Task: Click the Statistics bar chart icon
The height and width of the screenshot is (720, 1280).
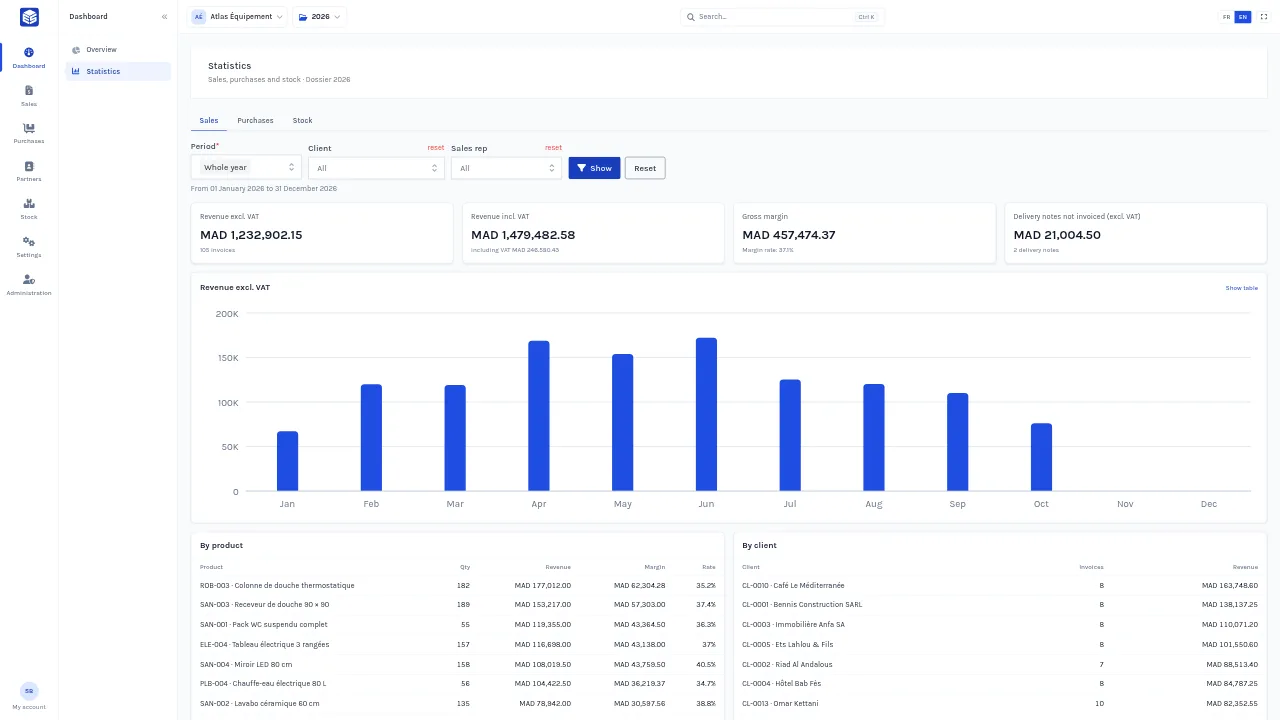Action: click(x=76, y=72)
